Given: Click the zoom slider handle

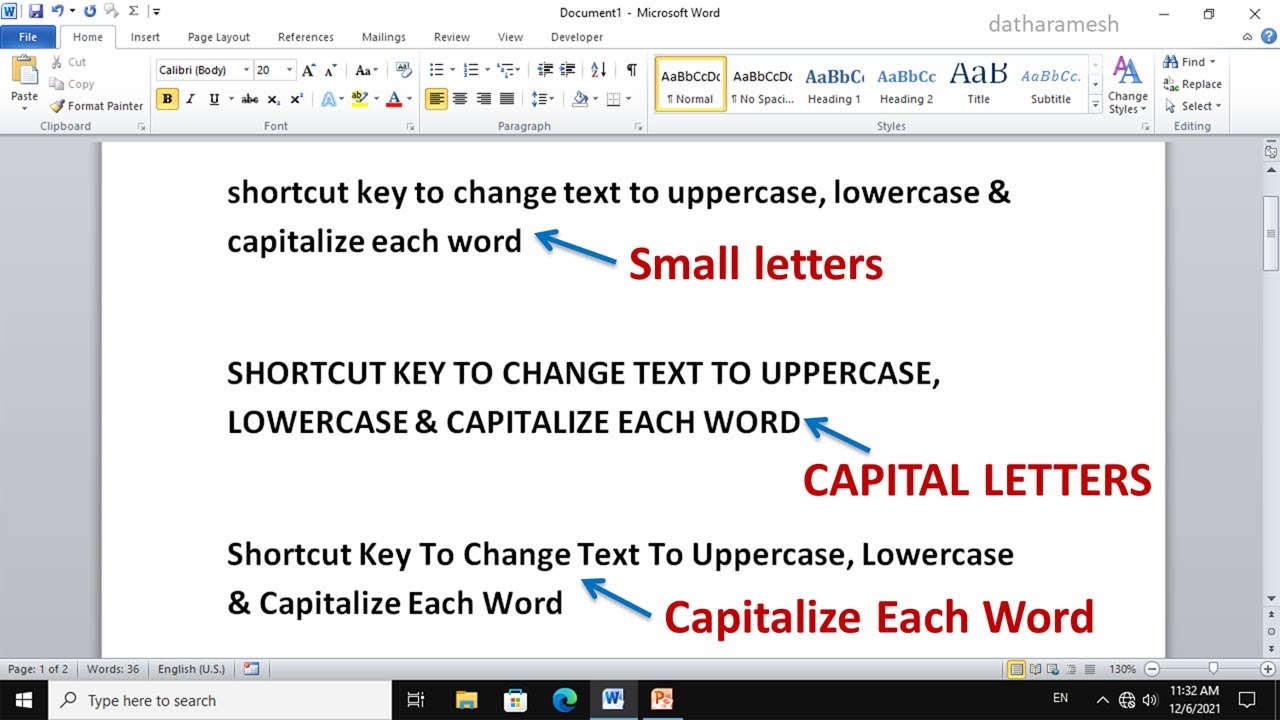Looking at the screenshot, I should (1213, 669).
